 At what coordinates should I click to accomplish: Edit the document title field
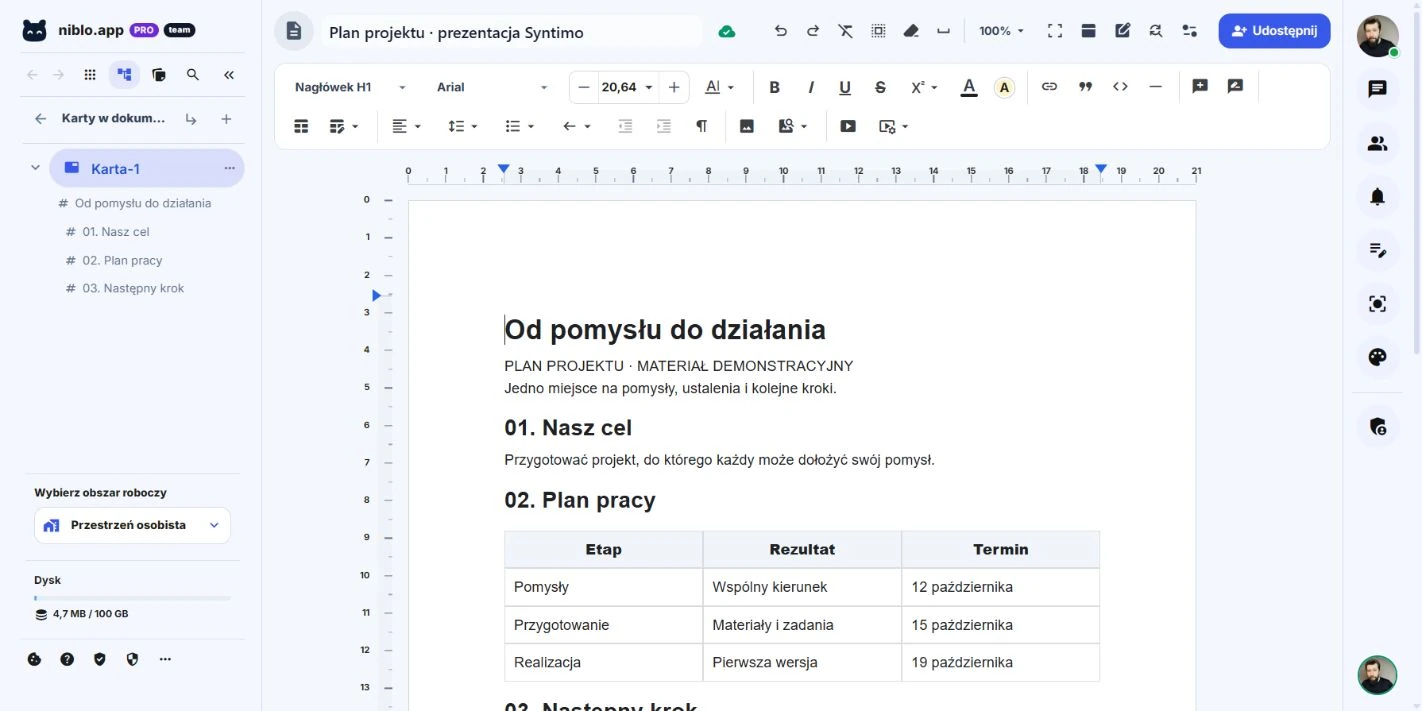[x=511, y=32]
